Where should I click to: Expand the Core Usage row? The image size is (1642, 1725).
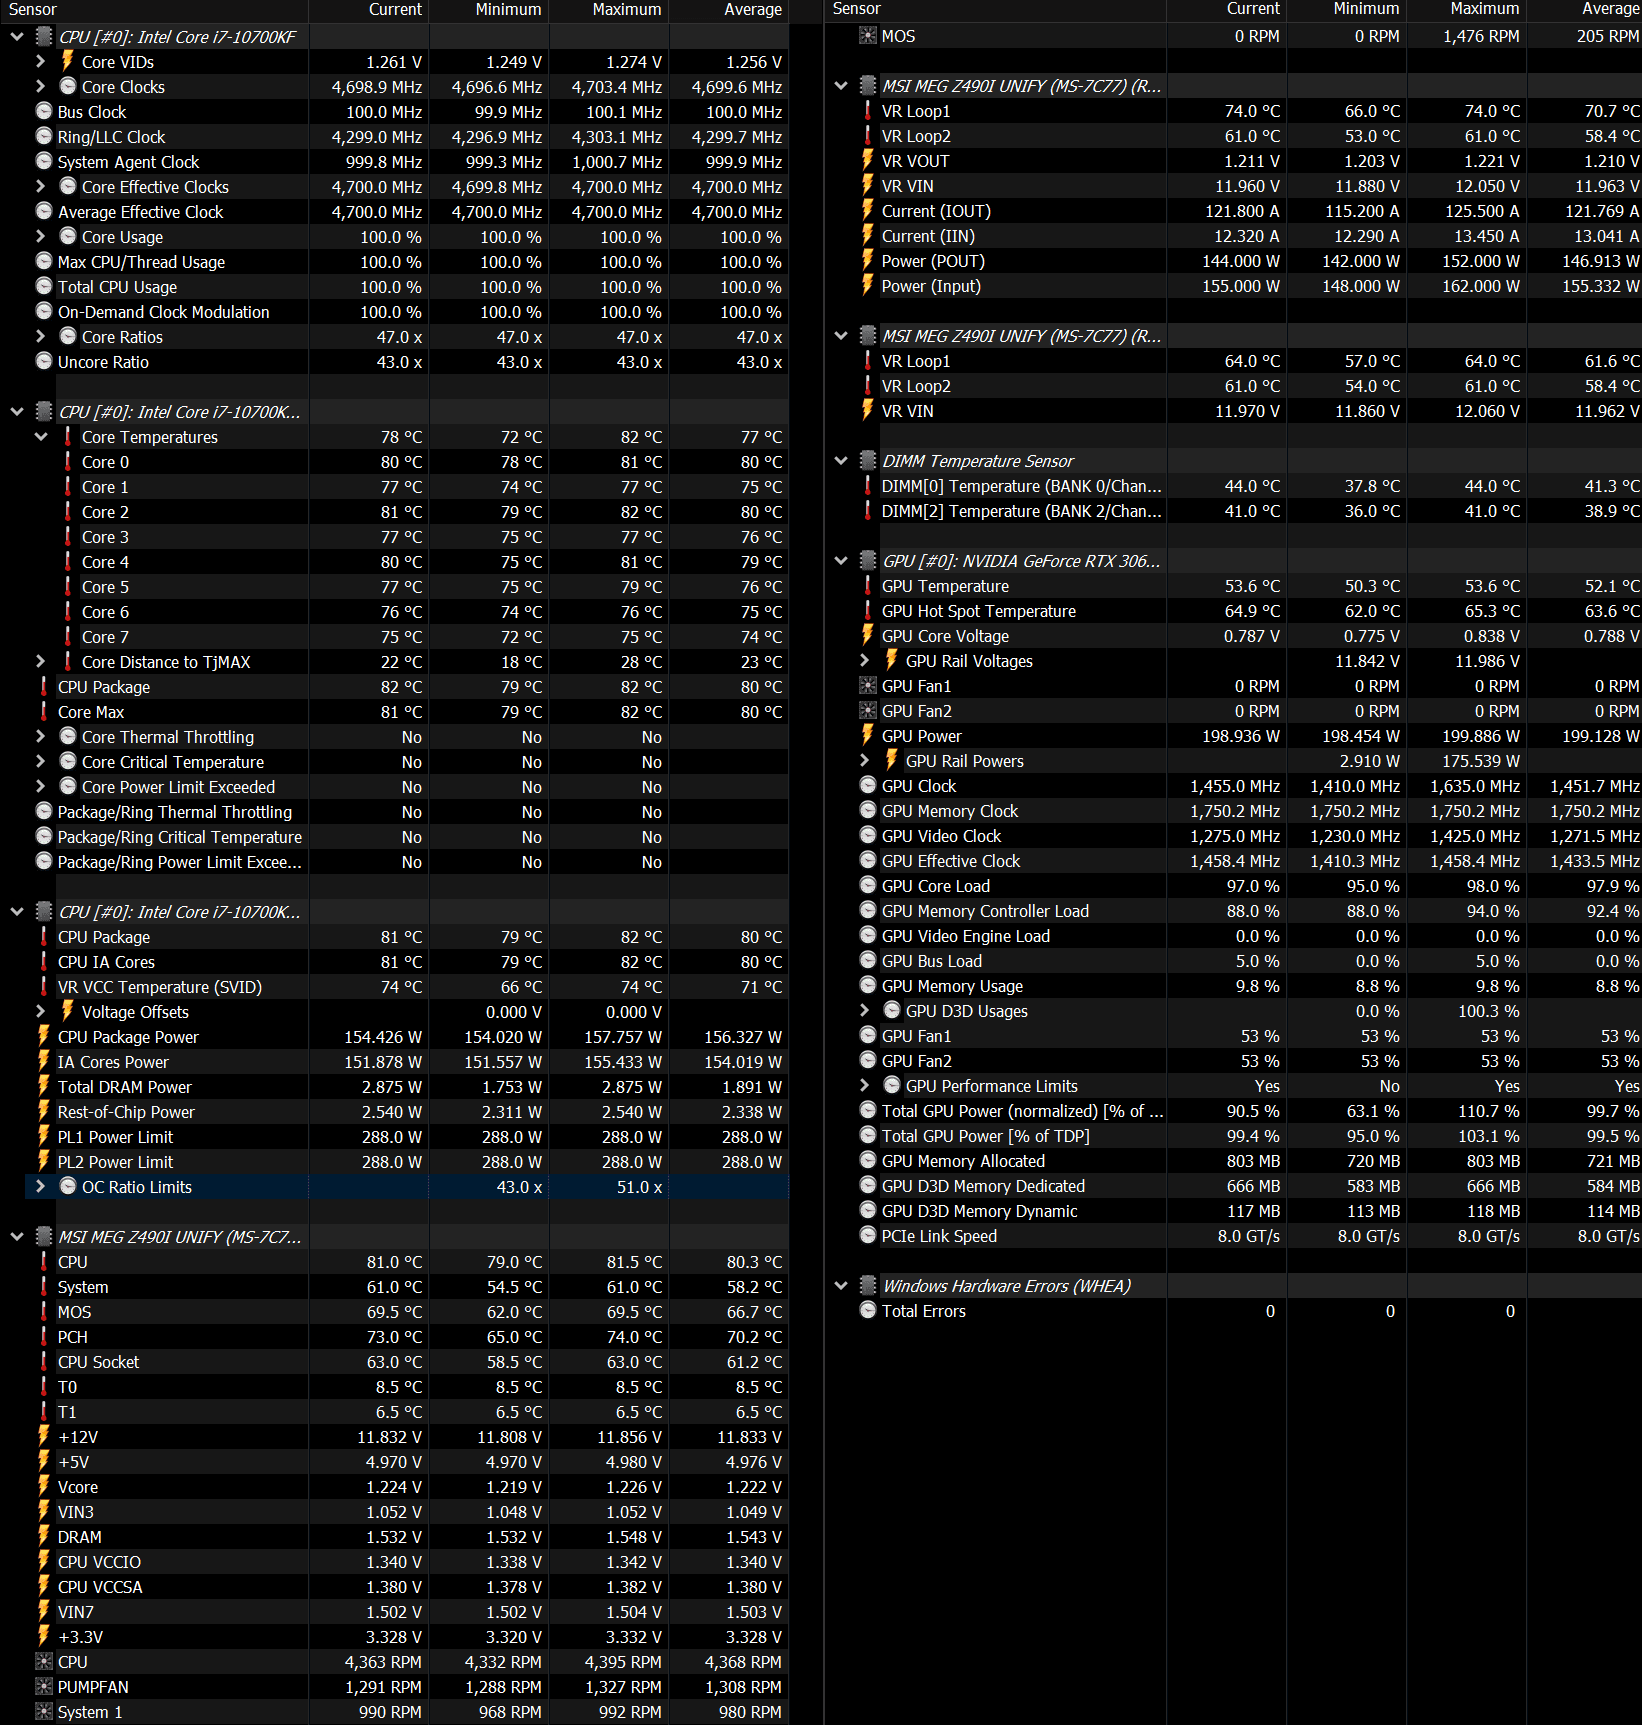tap(41, 237)
